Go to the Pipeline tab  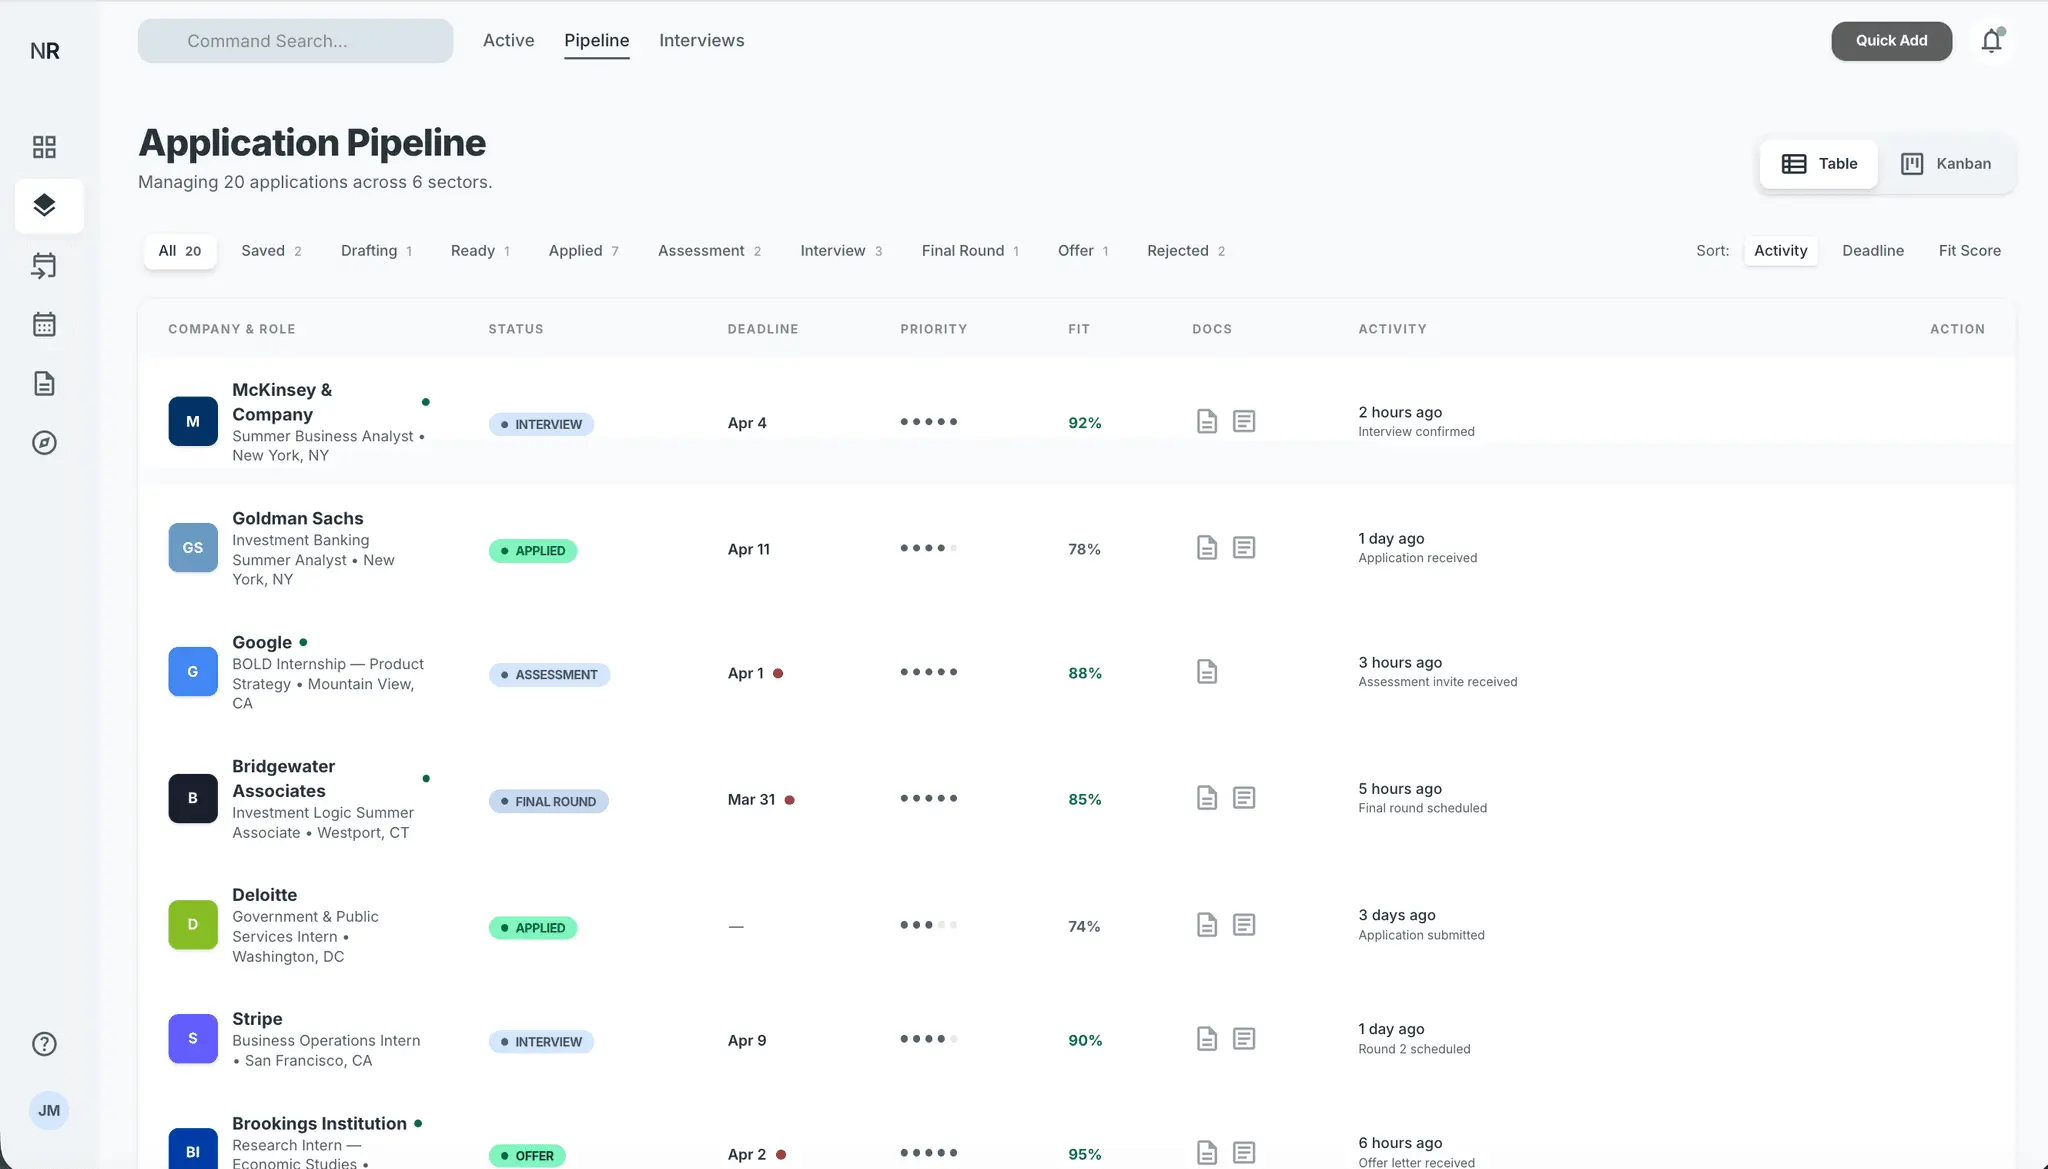click(x=597, y=41)
